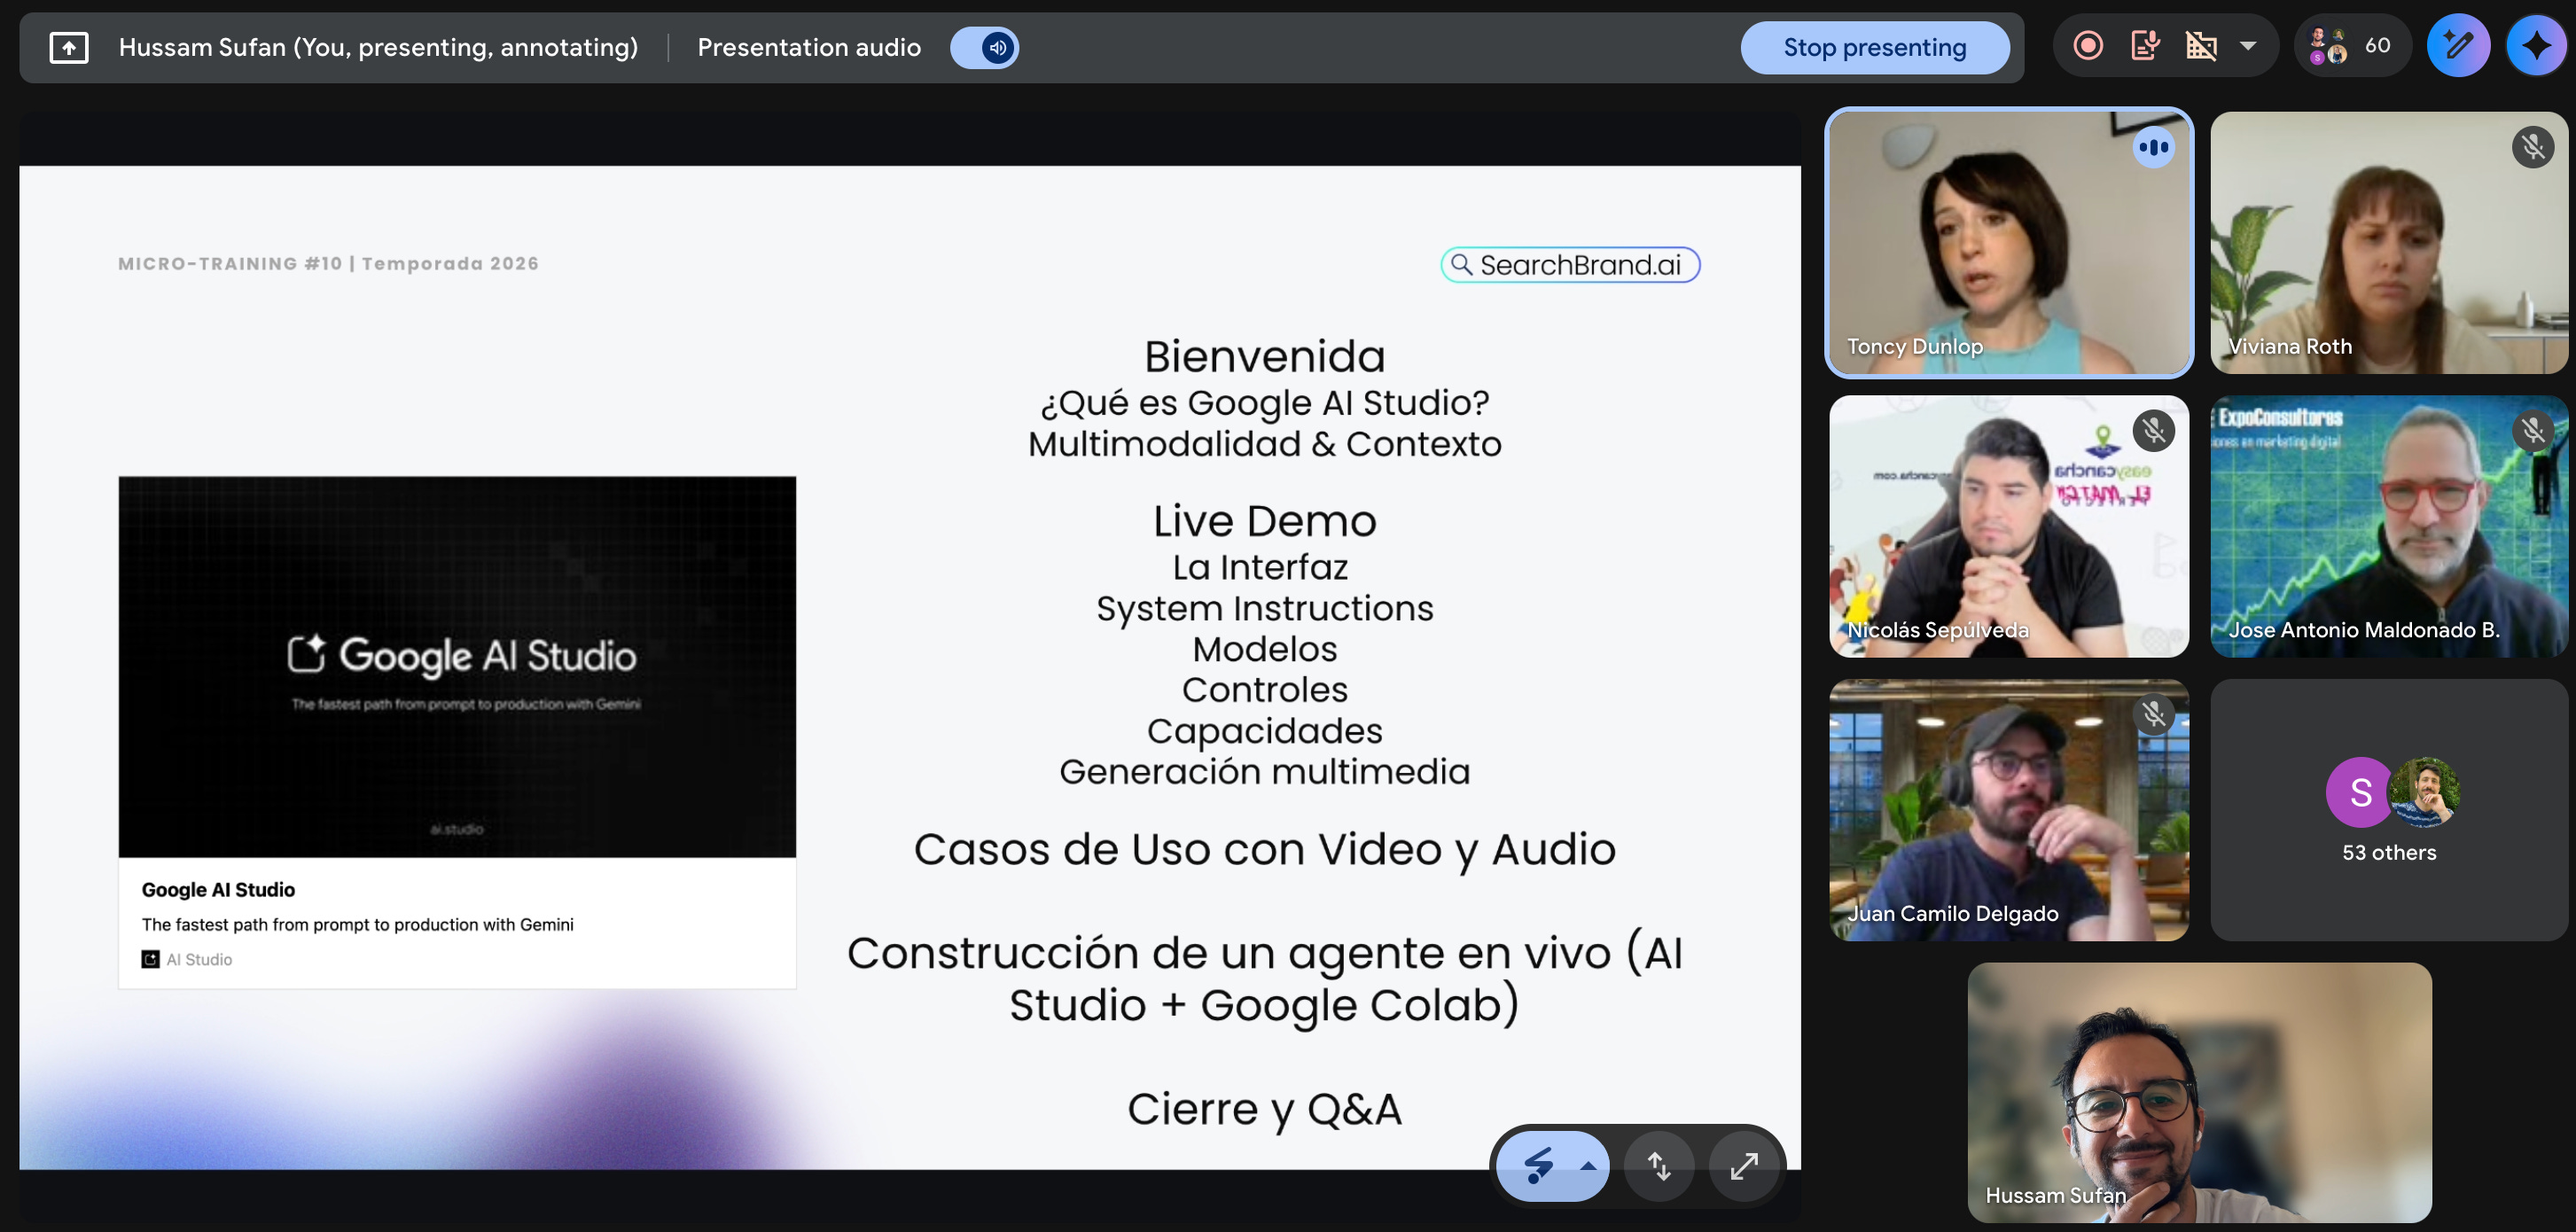Click the 'Bienvenida' heading on the slide
Image resolution: width=2576 pixels, height=1232 pixels.
pos(1264,357)
